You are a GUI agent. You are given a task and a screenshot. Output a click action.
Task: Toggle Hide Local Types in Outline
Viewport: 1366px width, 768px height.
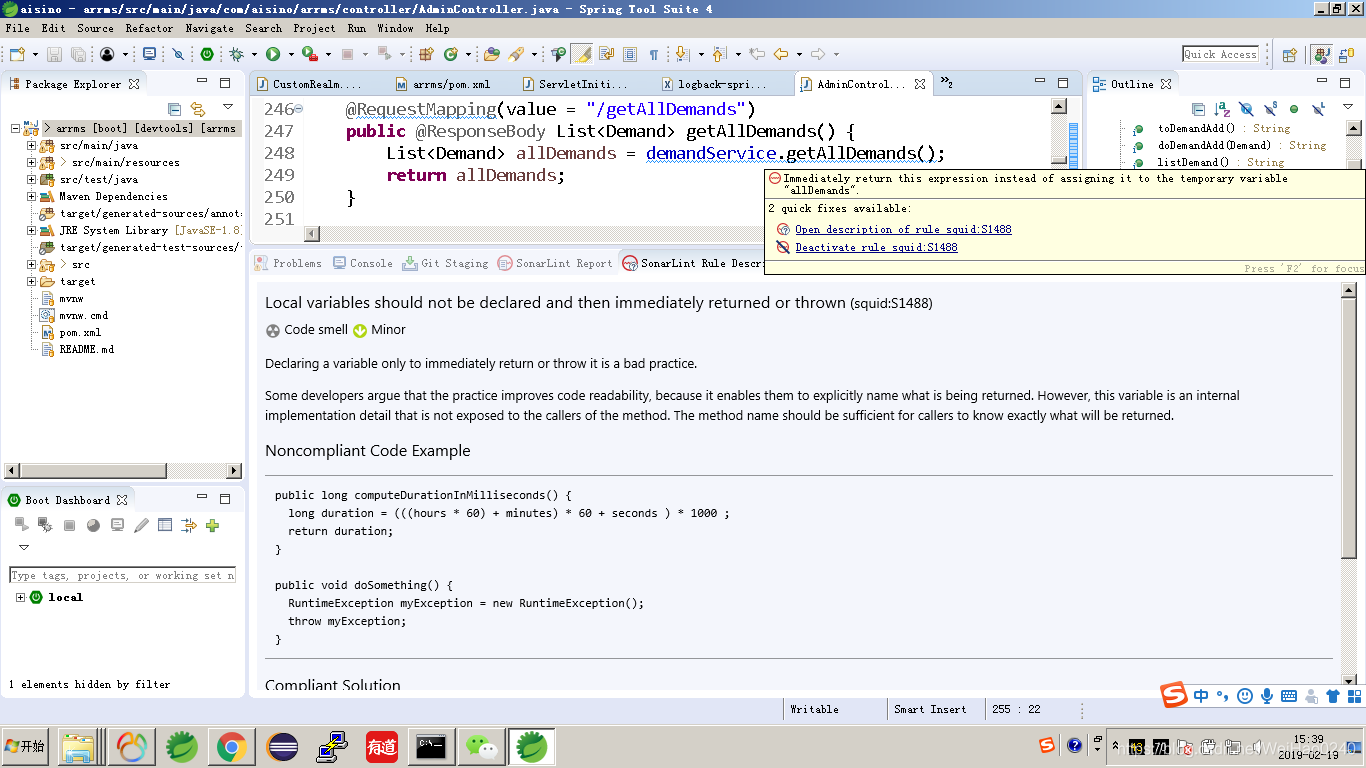[1318, 109]
